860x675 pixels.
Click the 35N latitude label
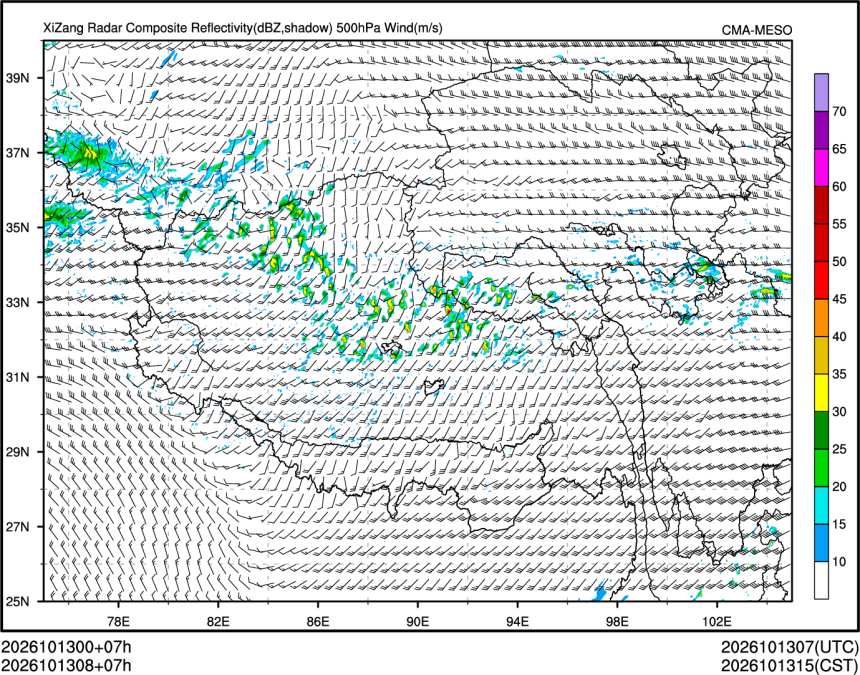(x=18, y=228)
